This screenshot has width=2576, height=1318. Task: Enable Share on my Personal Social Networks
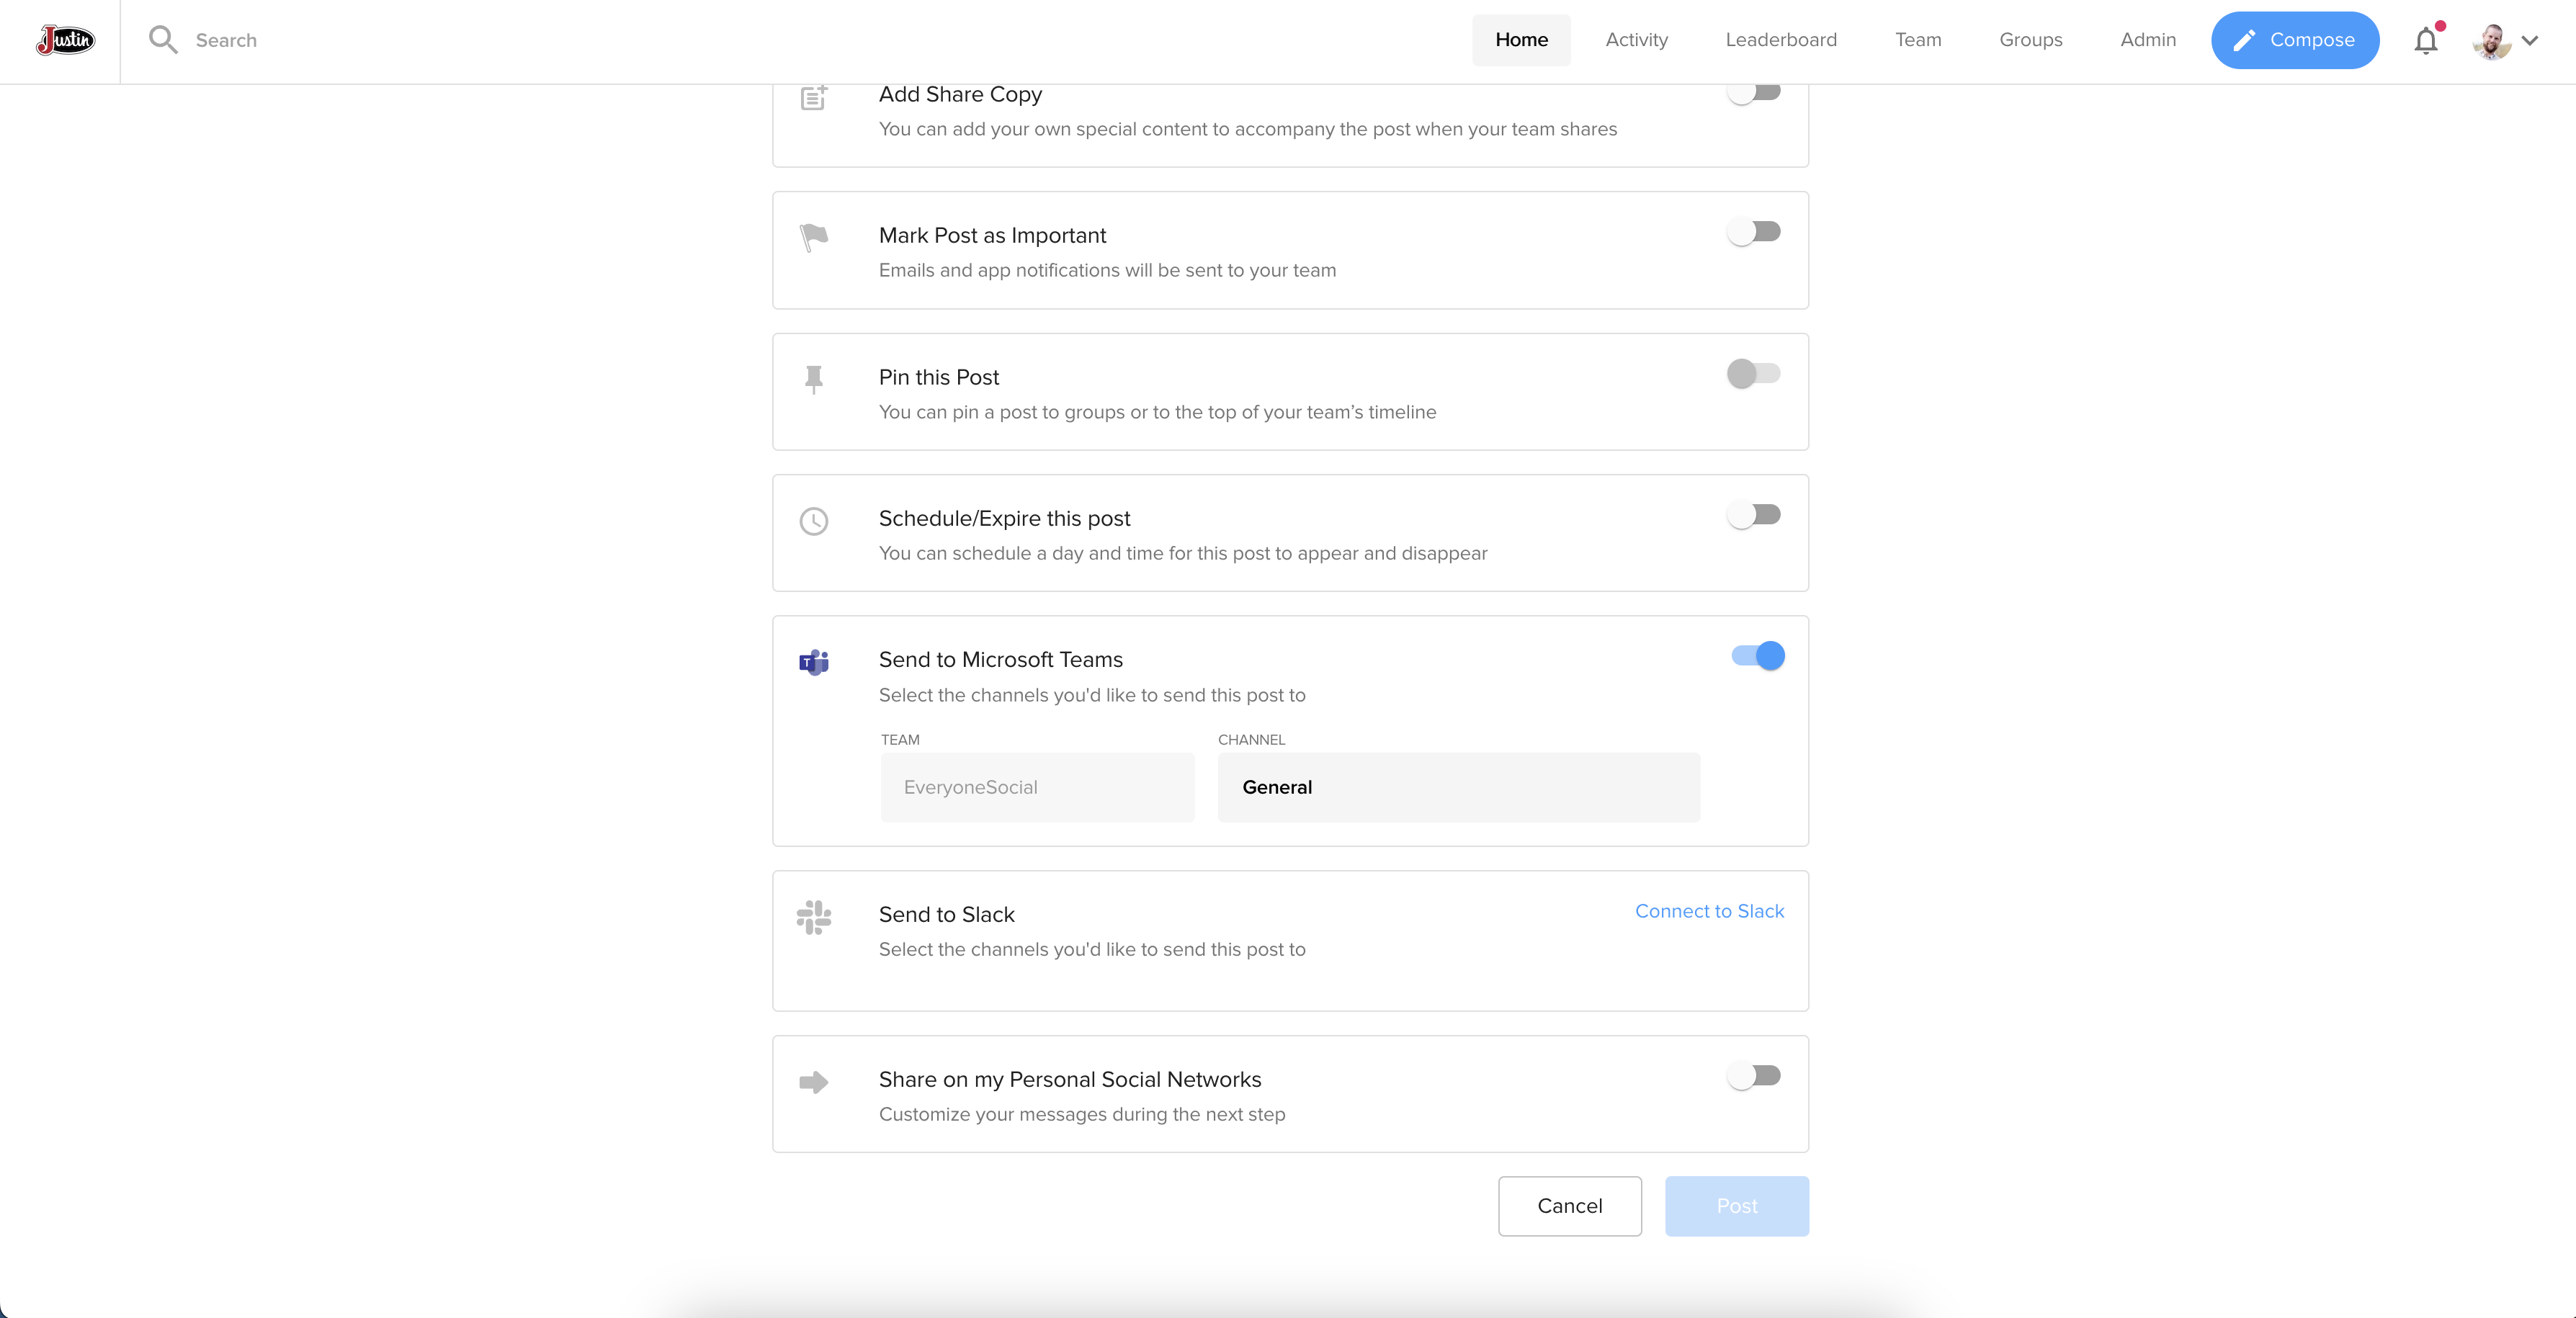[x=1754, y=1076]
